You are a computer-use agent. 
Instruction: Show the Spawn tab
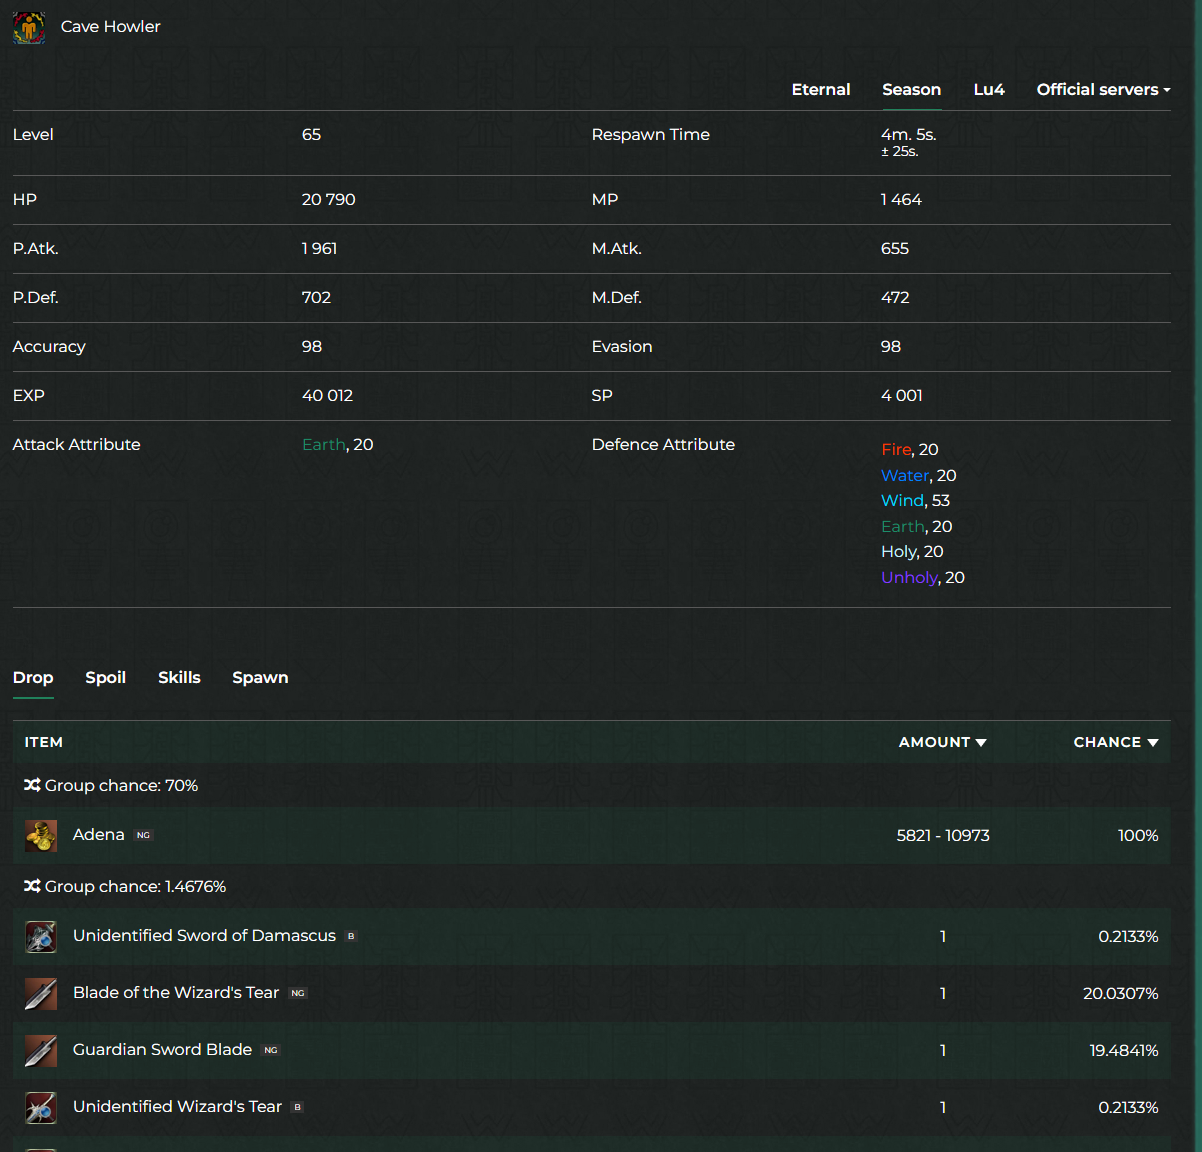[x=260, y=678]
